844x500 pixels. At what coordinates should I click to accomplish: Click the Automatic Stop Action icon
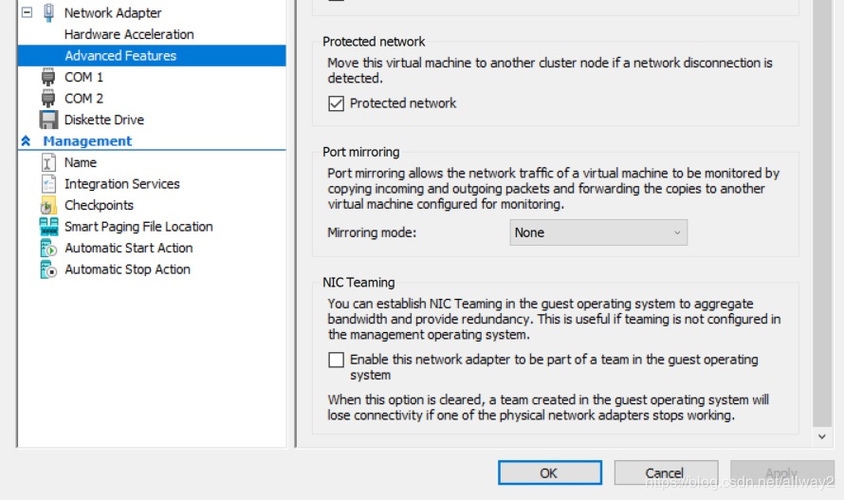pyautogui.click(x=48, y=270)
